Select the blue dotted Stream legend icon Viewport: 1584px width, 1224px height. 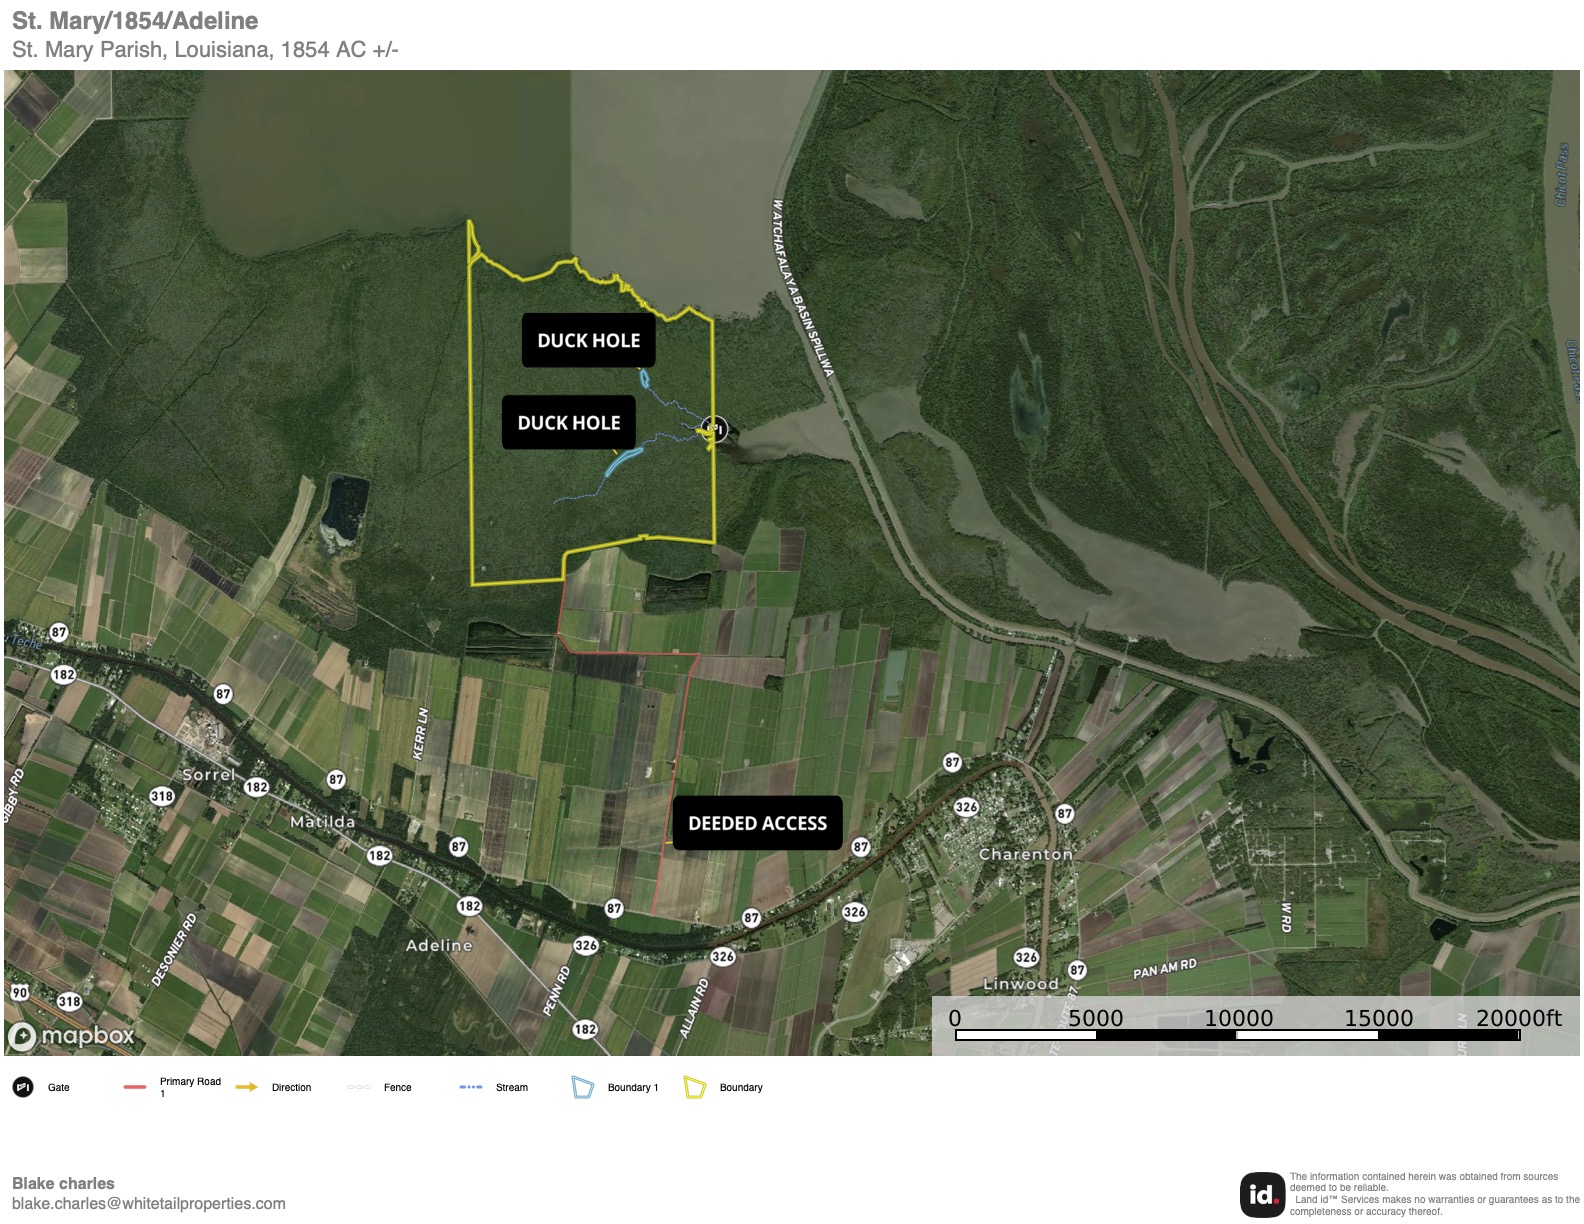coord(470,1087)
